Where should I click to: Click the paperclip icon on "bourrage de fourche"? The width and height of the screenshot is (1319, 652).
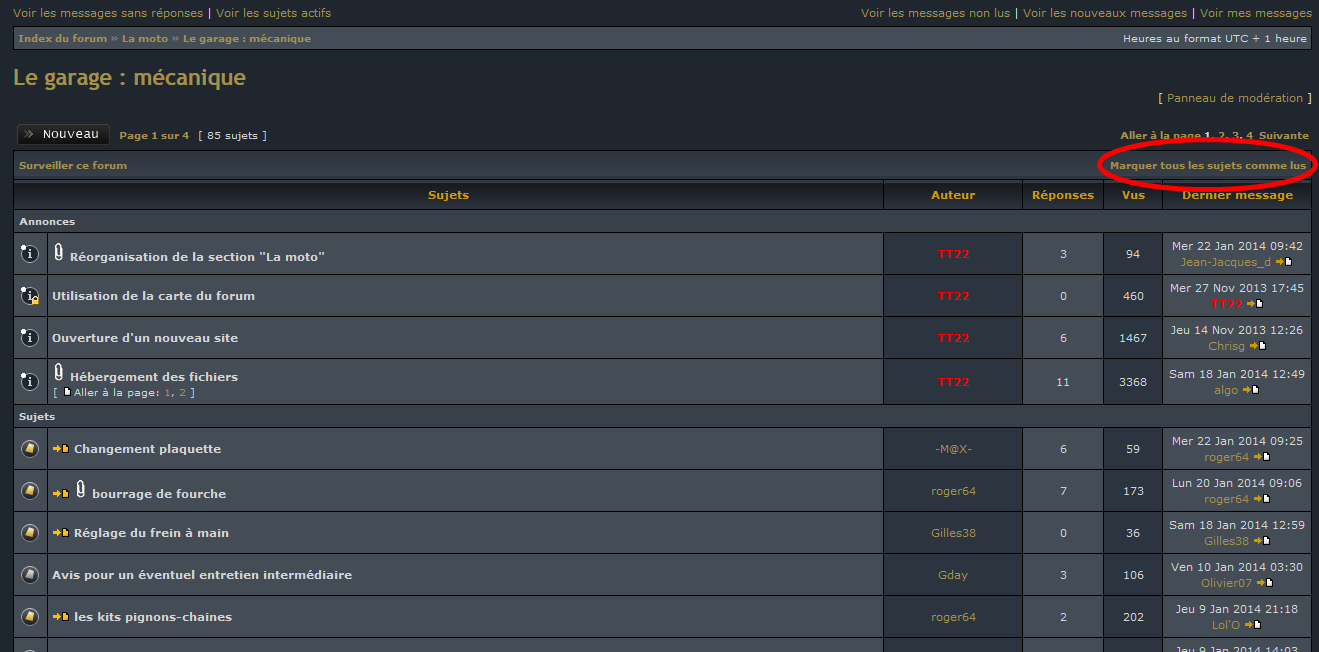coord(81,490)
